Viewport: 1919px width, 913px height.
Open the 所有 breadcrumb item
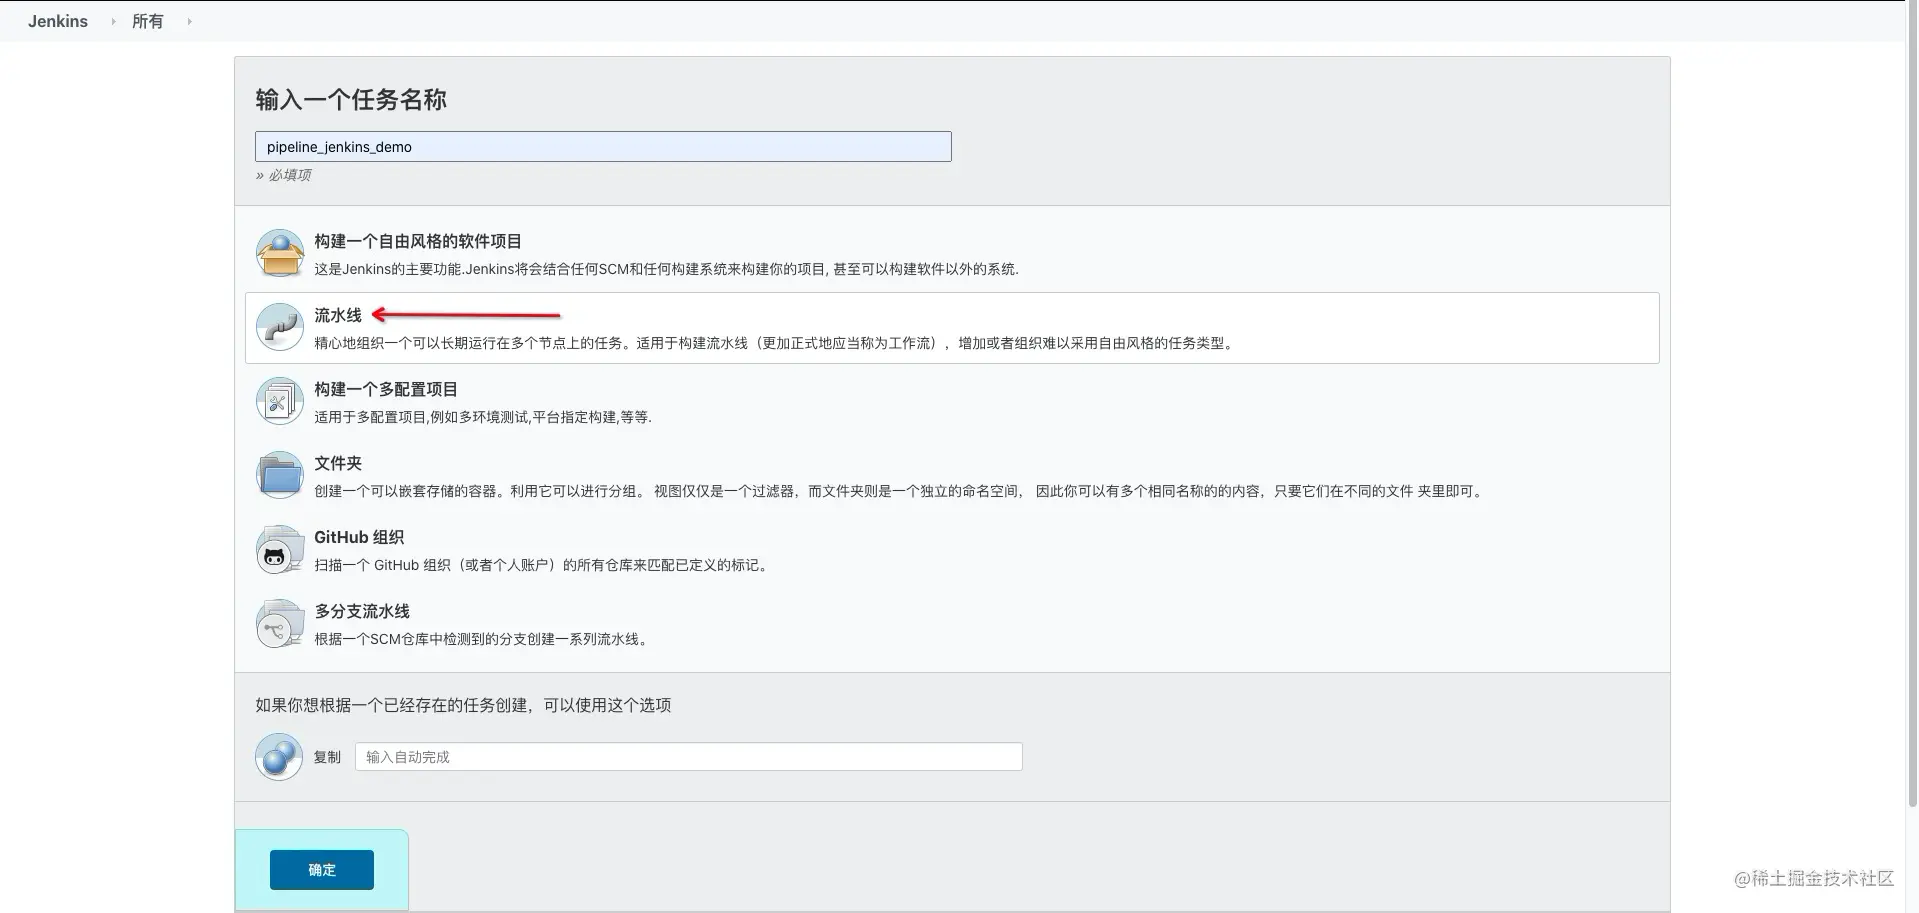148,21
